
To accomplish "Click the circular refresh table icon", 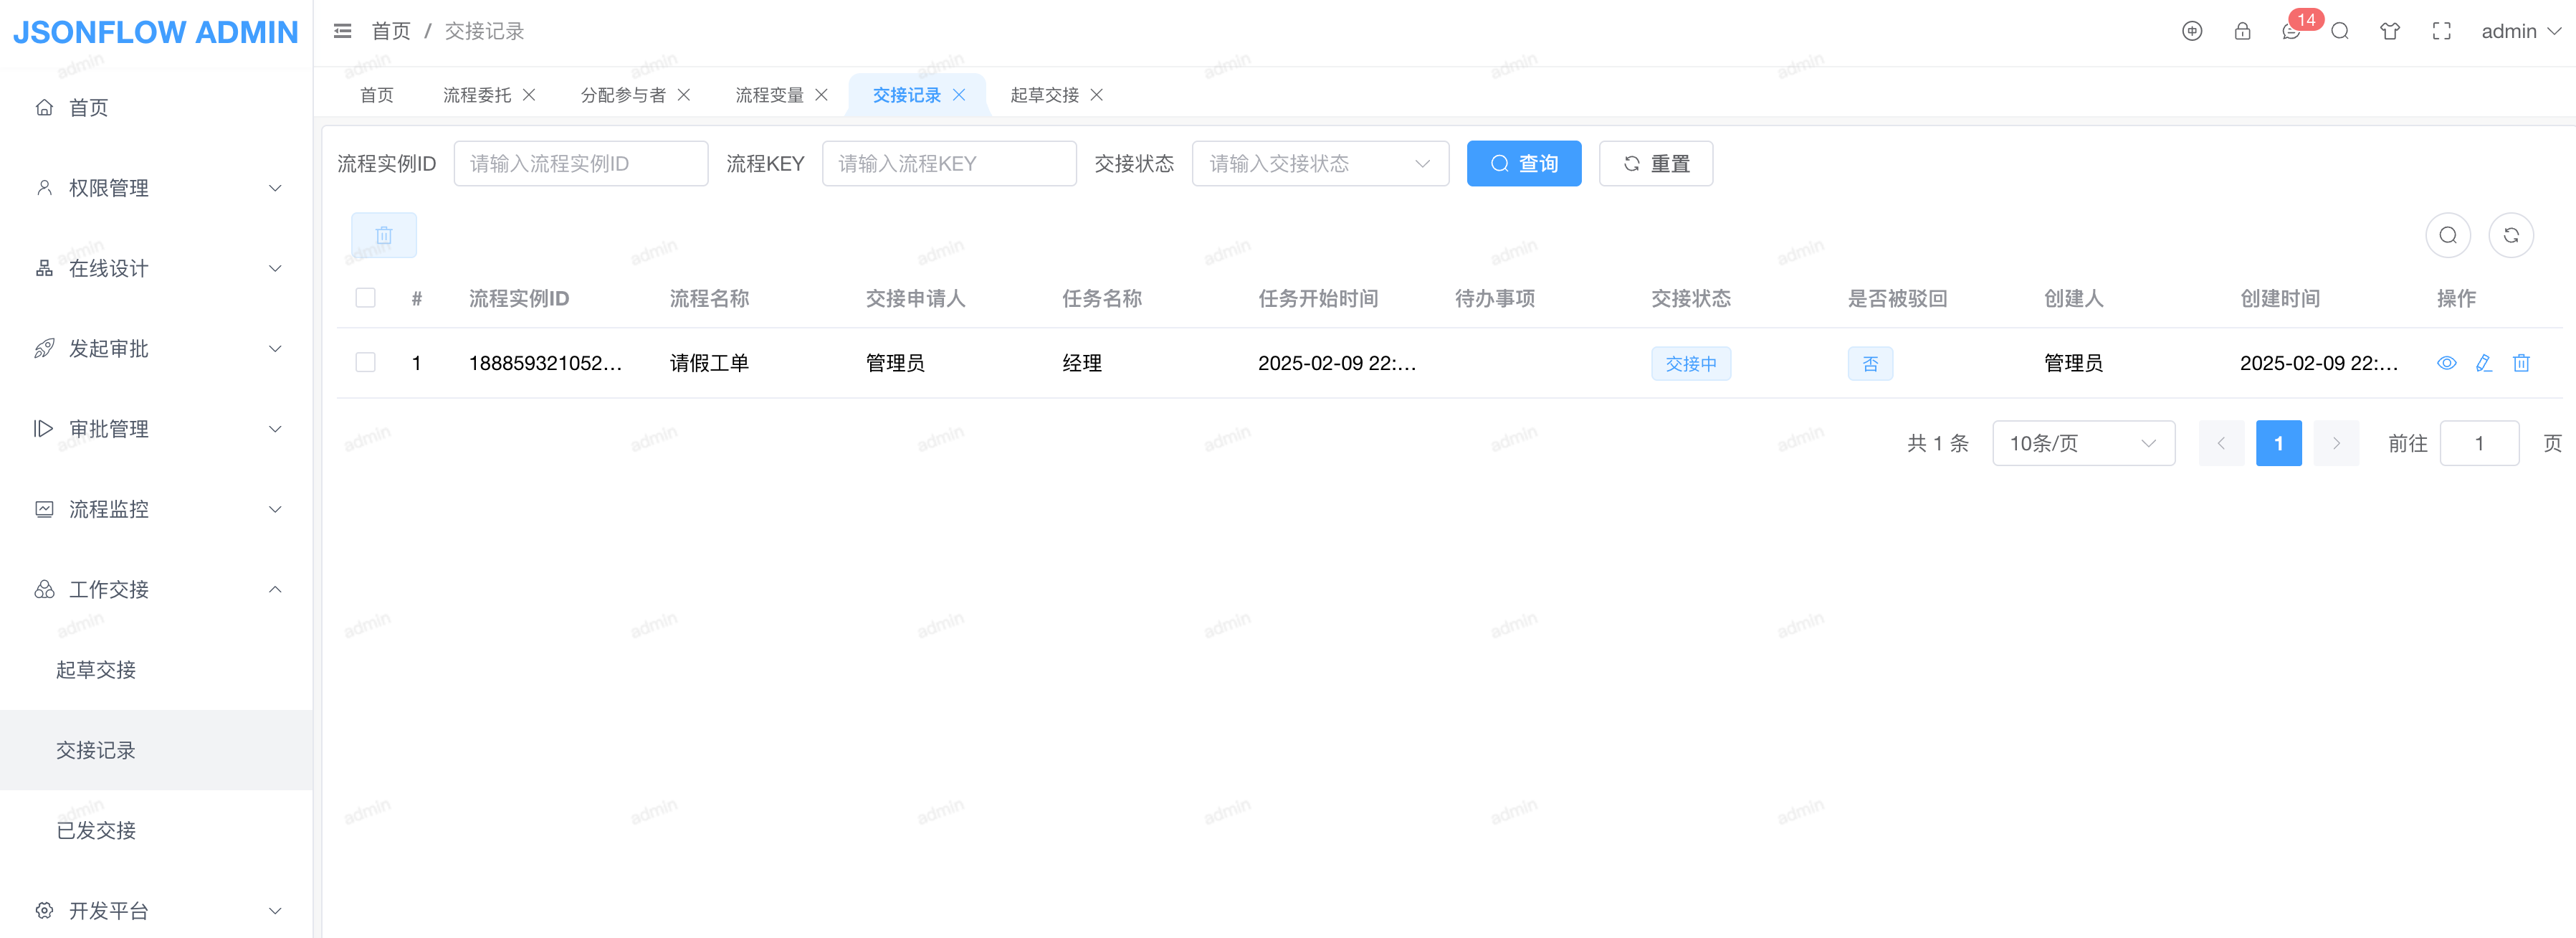I will click(2510, 236).
